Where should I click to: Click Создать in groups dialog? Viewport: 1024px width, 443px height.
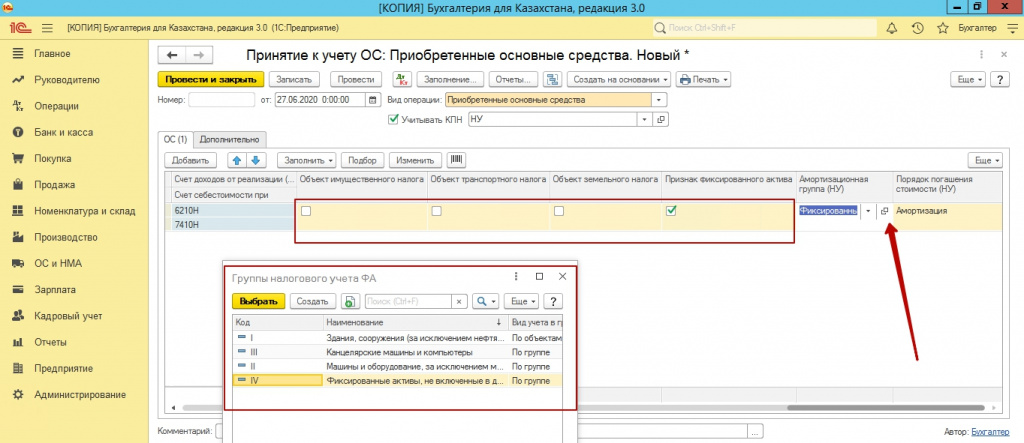pyautogui.click(x=313, y=301)
